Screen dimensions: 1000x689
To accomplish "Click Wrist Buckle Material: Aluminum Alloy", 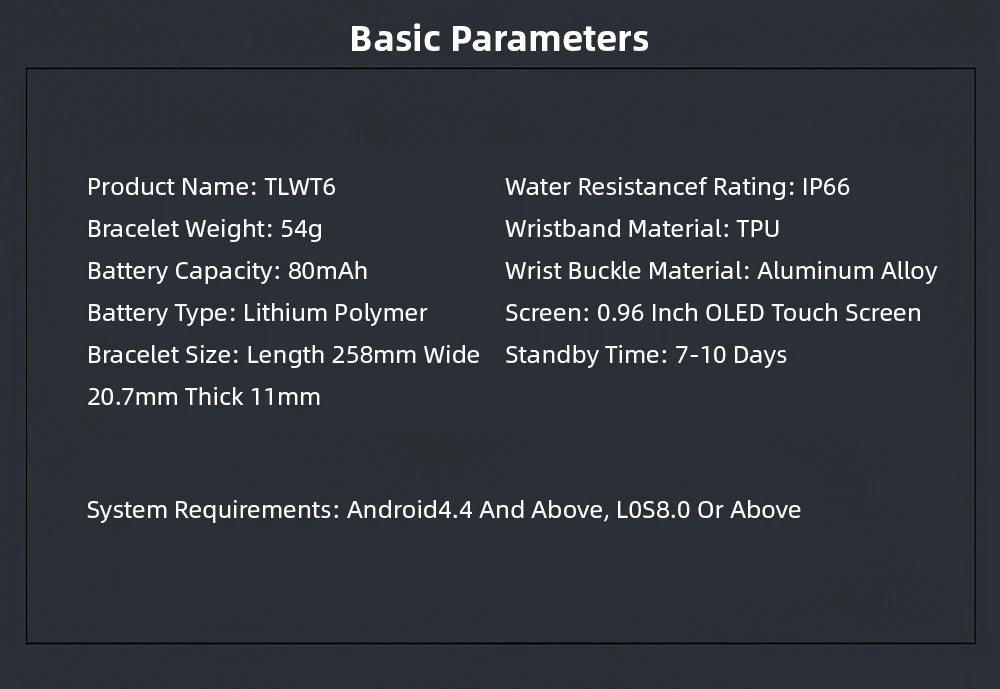I will 721,271.
